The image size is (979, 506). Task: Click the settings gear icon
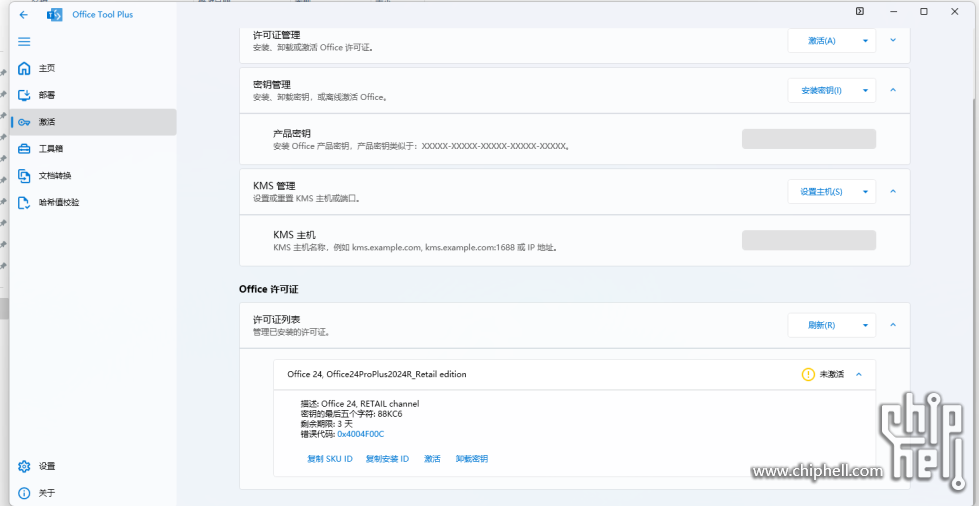tap(24, 466)
